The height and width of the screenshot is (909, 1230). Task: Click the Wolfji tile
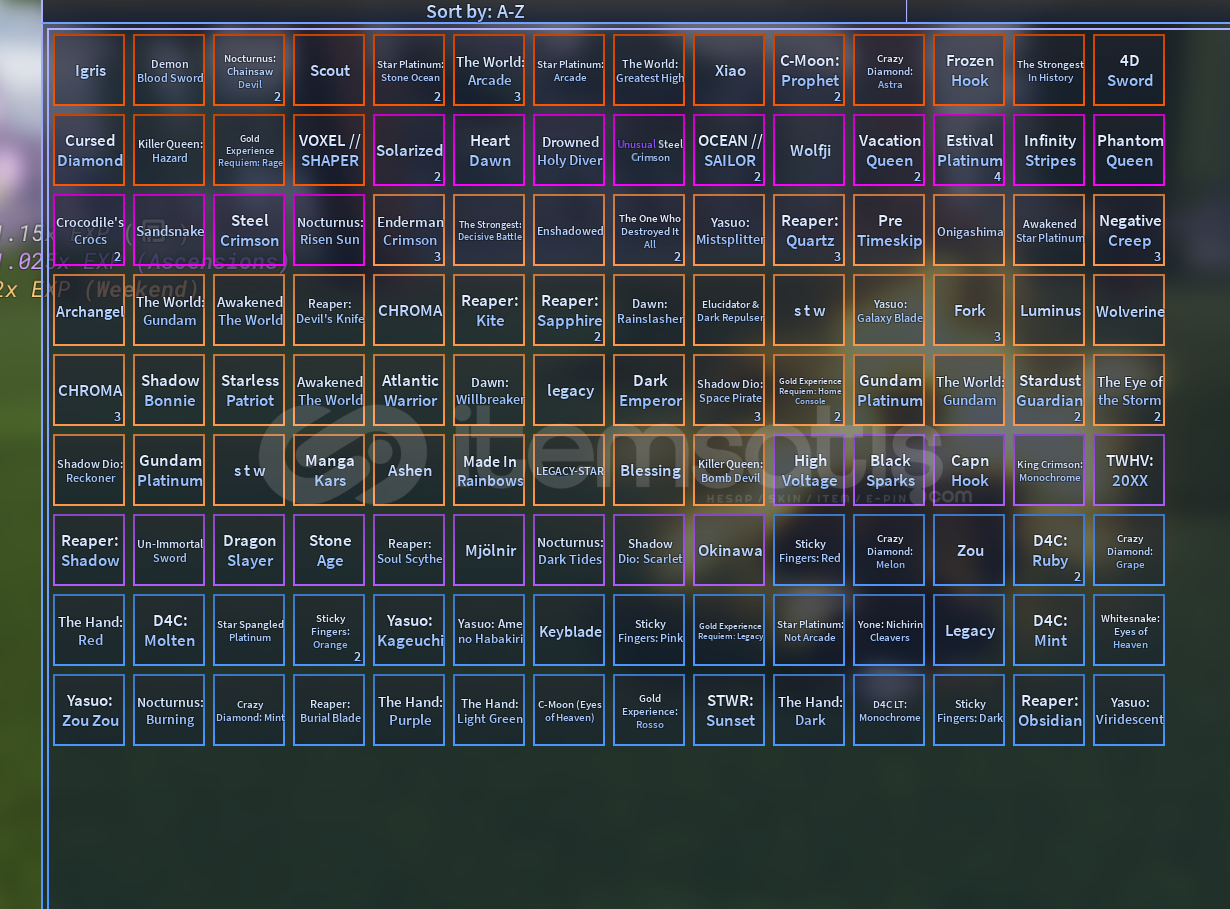(x=810, y=151)
